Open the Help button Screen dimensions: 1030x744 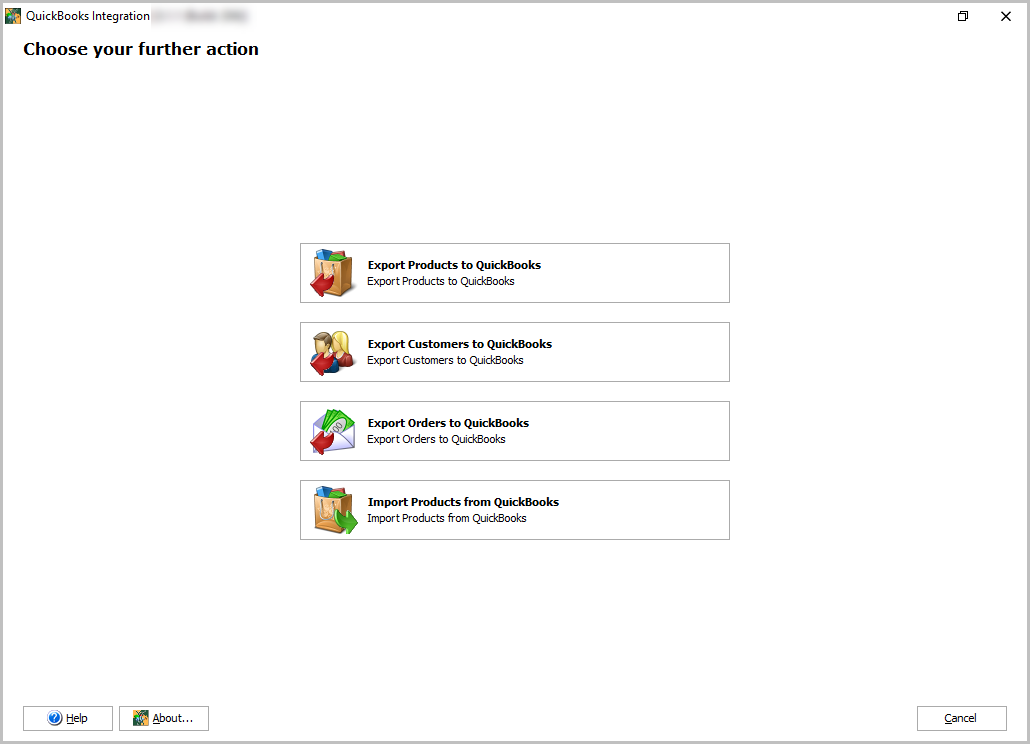click(x=68, y=718)
